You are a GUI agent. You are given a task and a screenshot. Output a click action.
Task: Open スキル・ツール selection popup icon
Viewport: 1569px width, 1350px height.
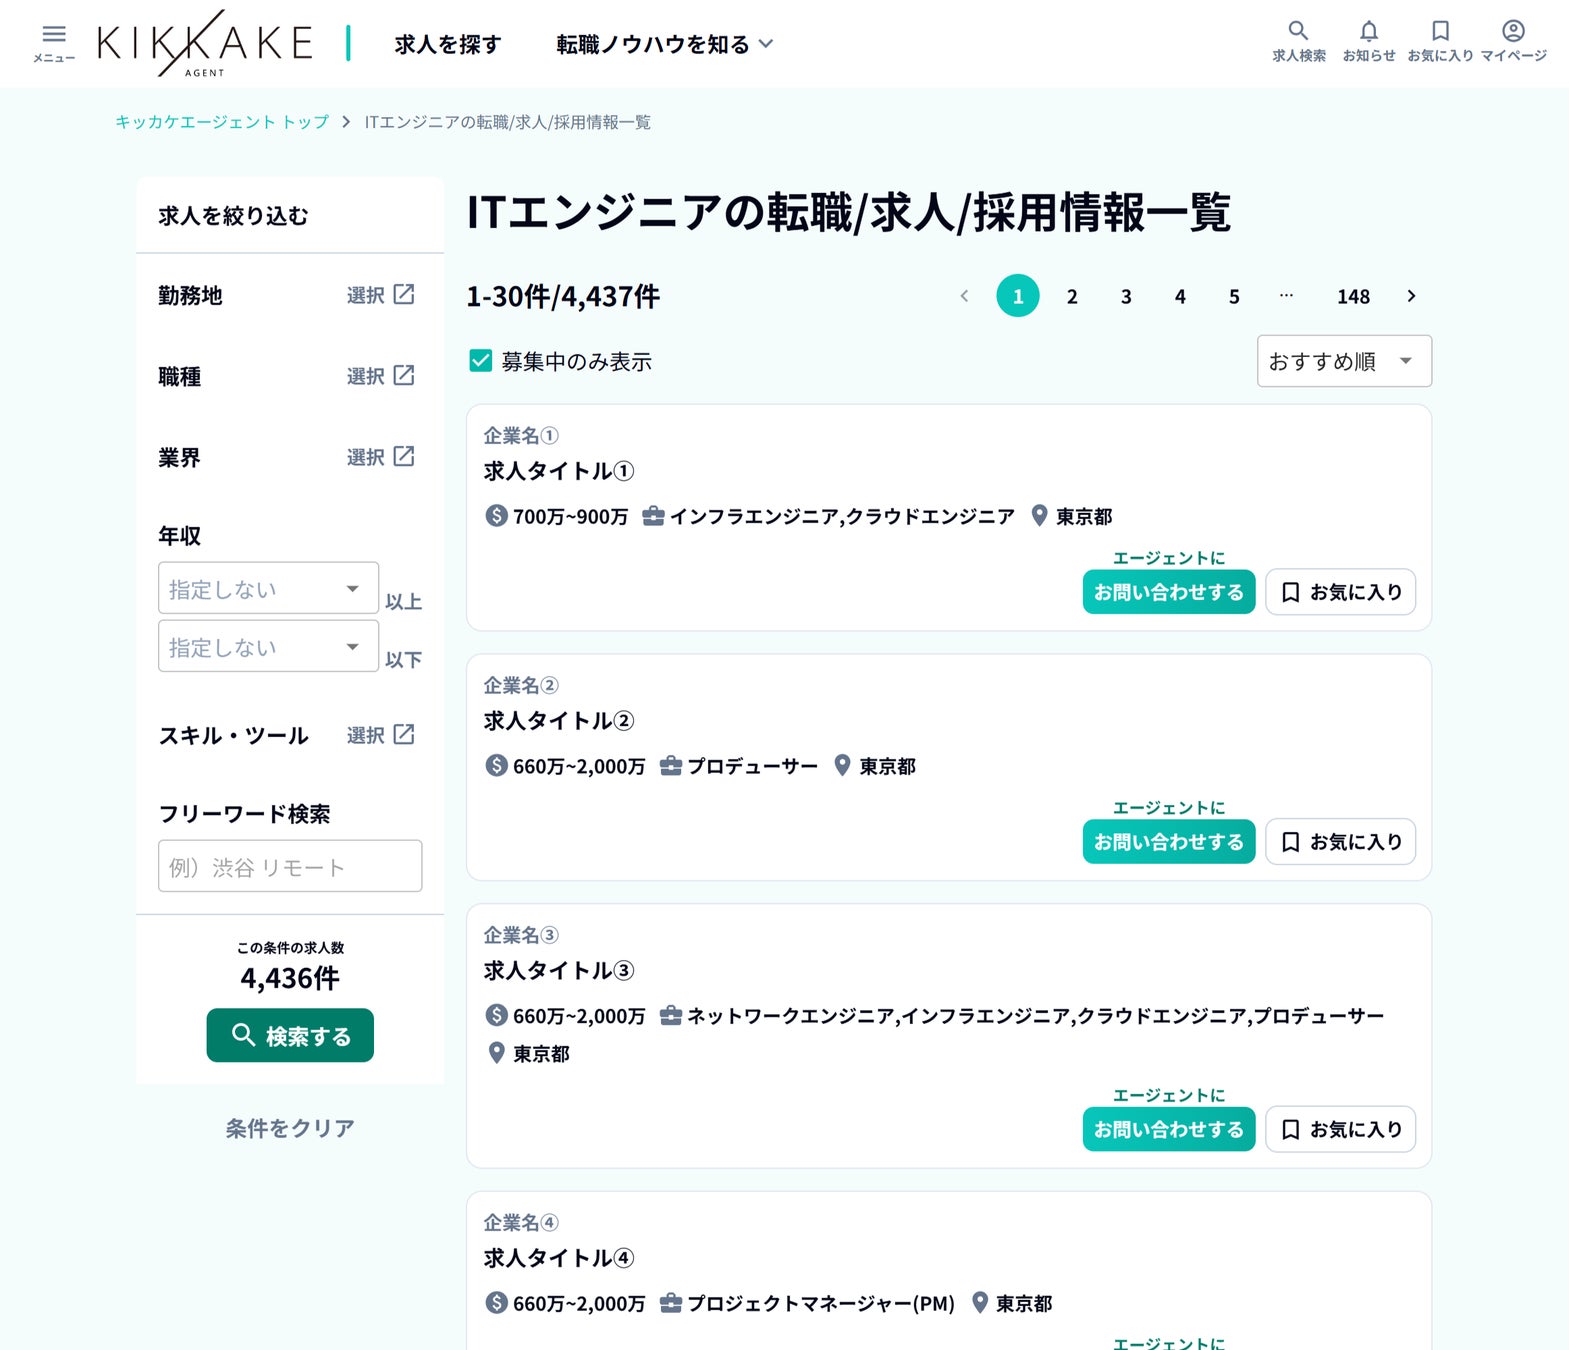(403, 735)
